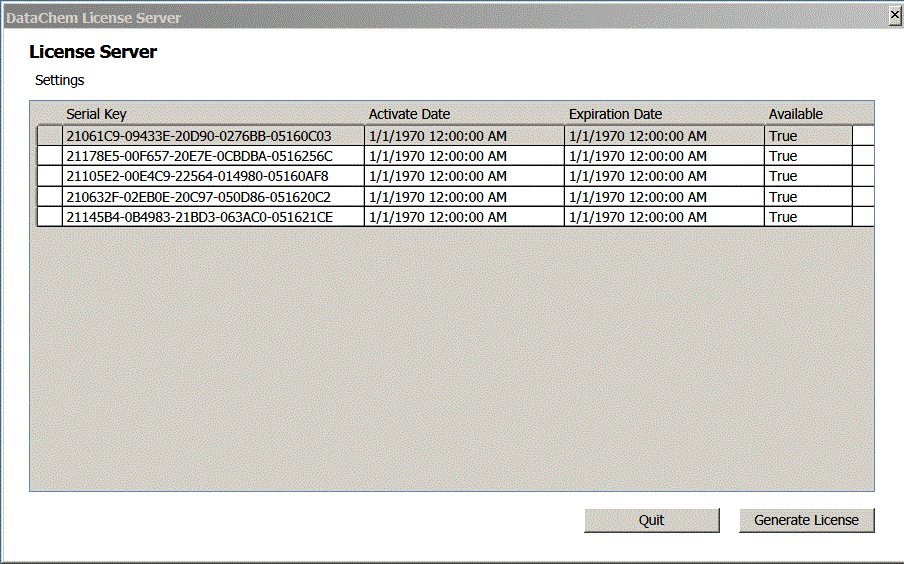Viewport: 904px width, 564px height.
Task: Click Expiration Date cell of 21105E2 row
Action: coord(664,176)
